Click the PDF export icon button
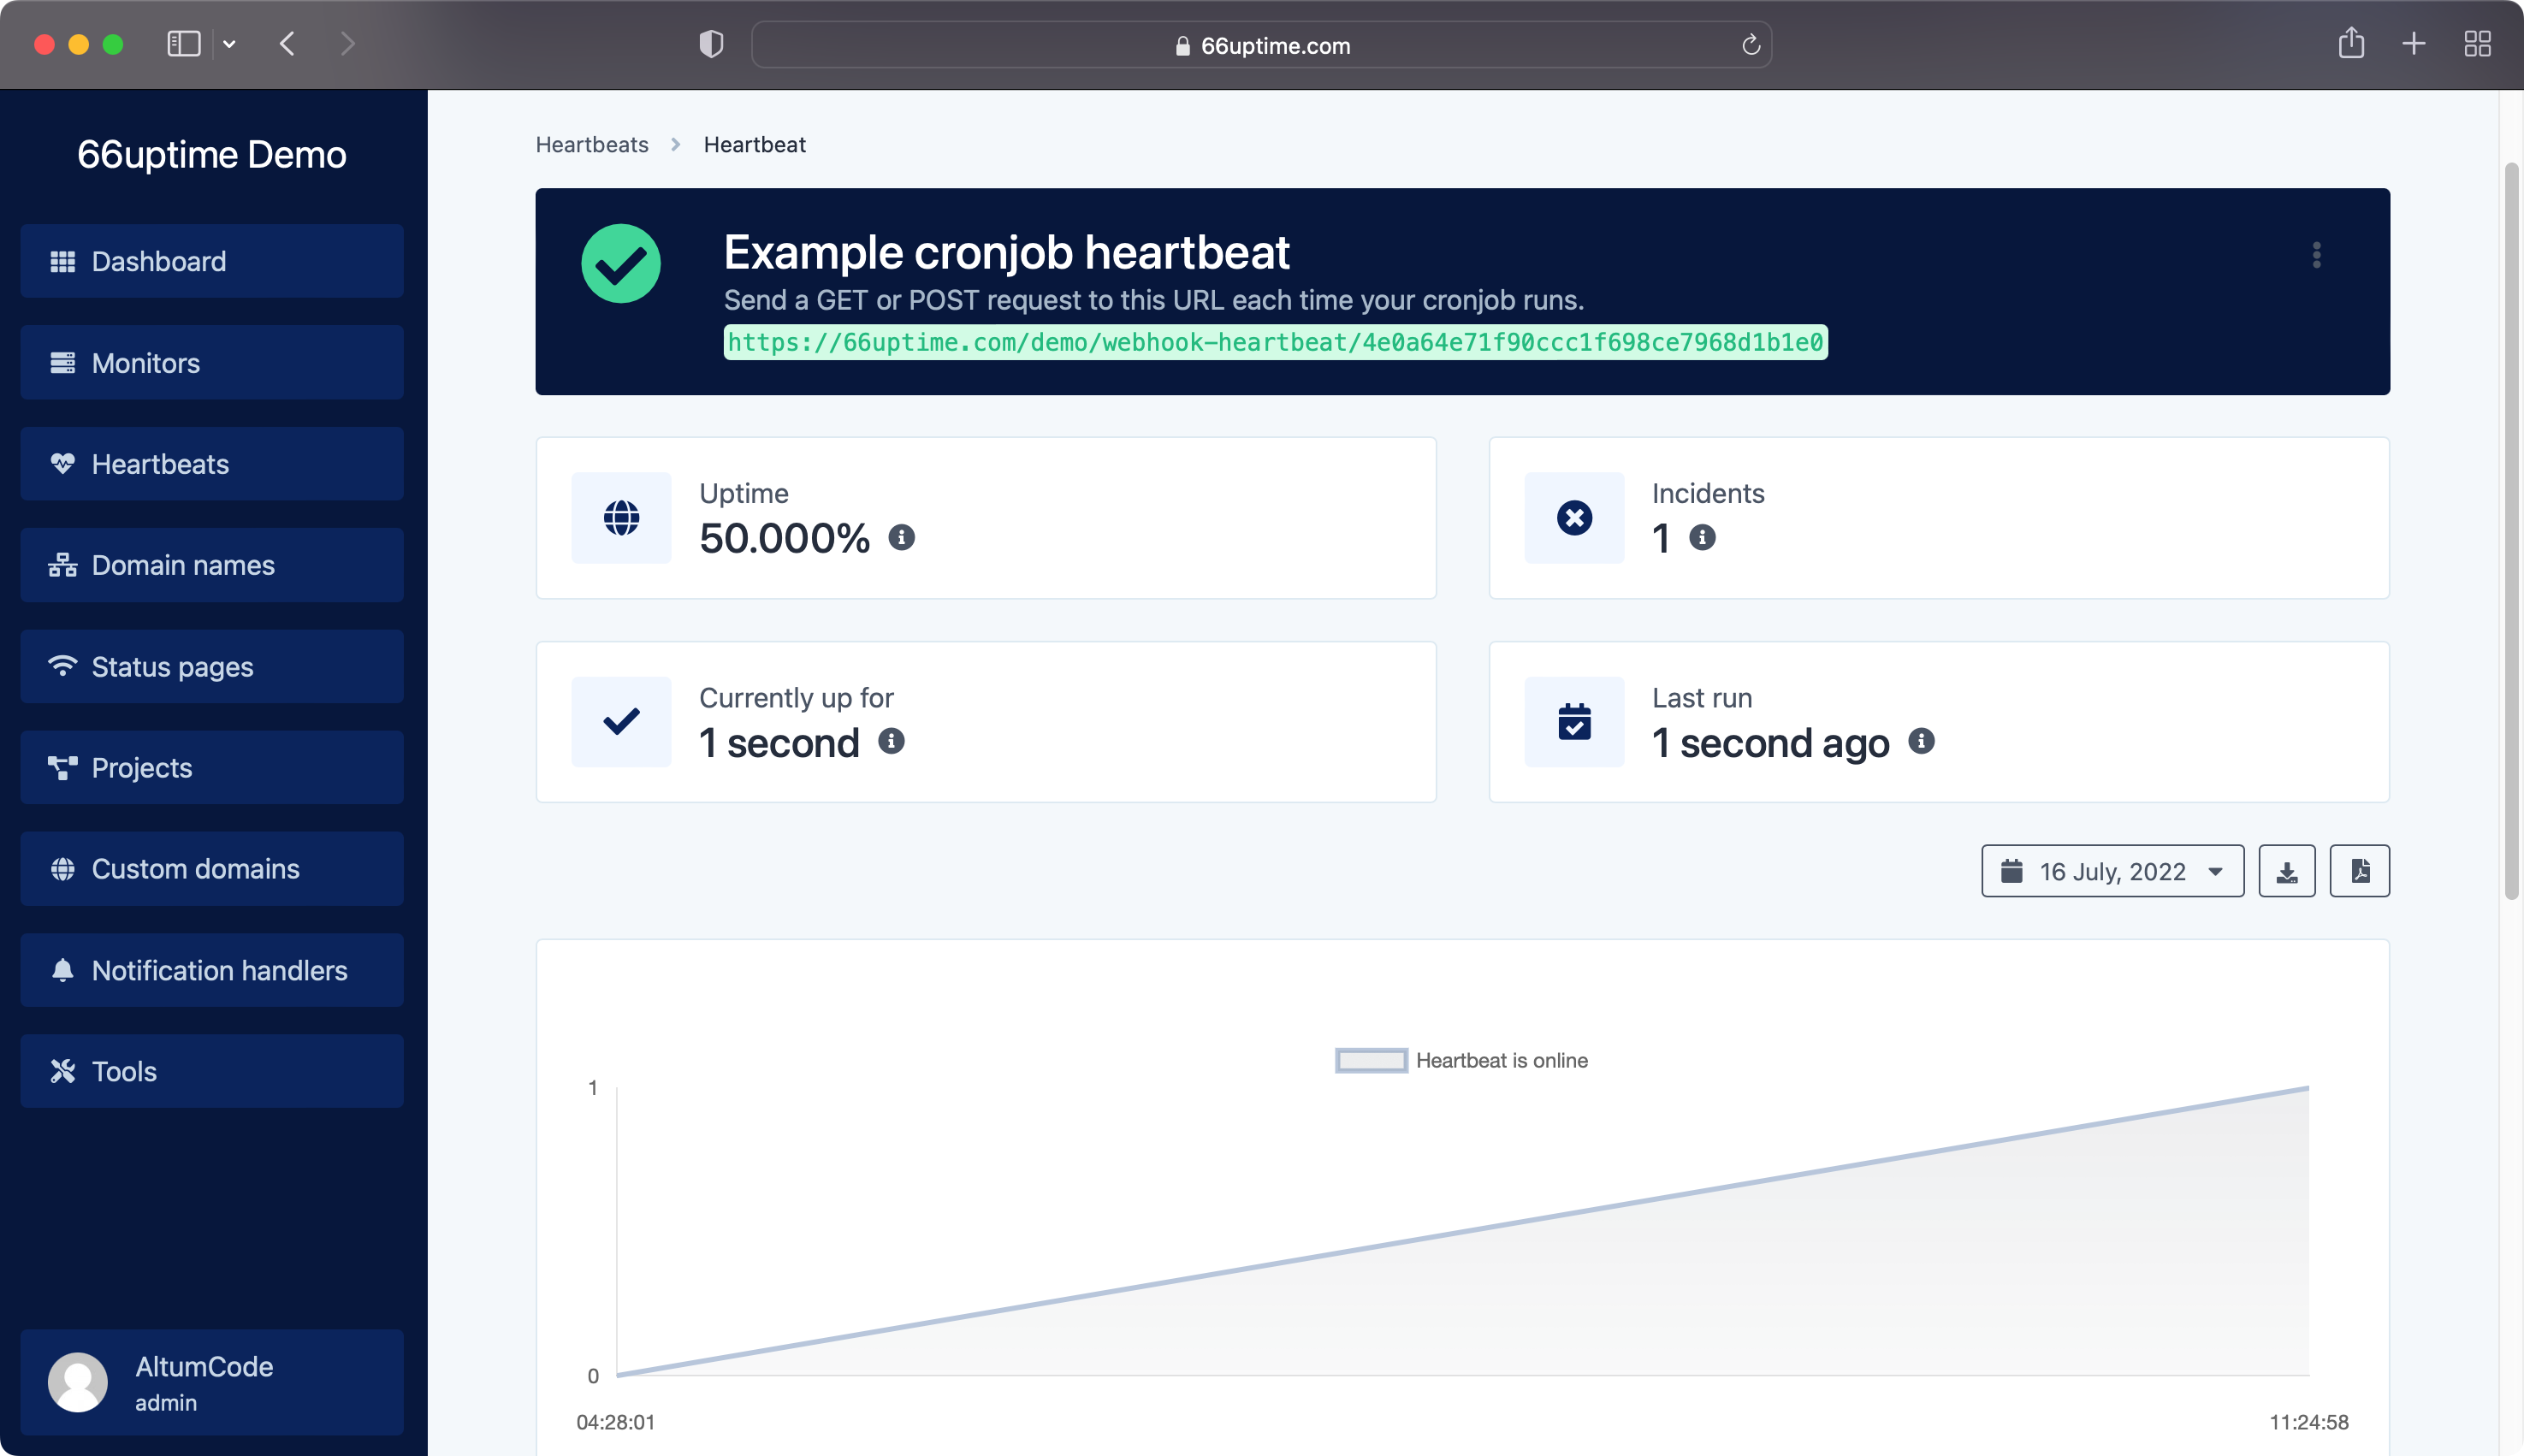This screenshot has height=1456, width=2524. (x=2360, y=871)
